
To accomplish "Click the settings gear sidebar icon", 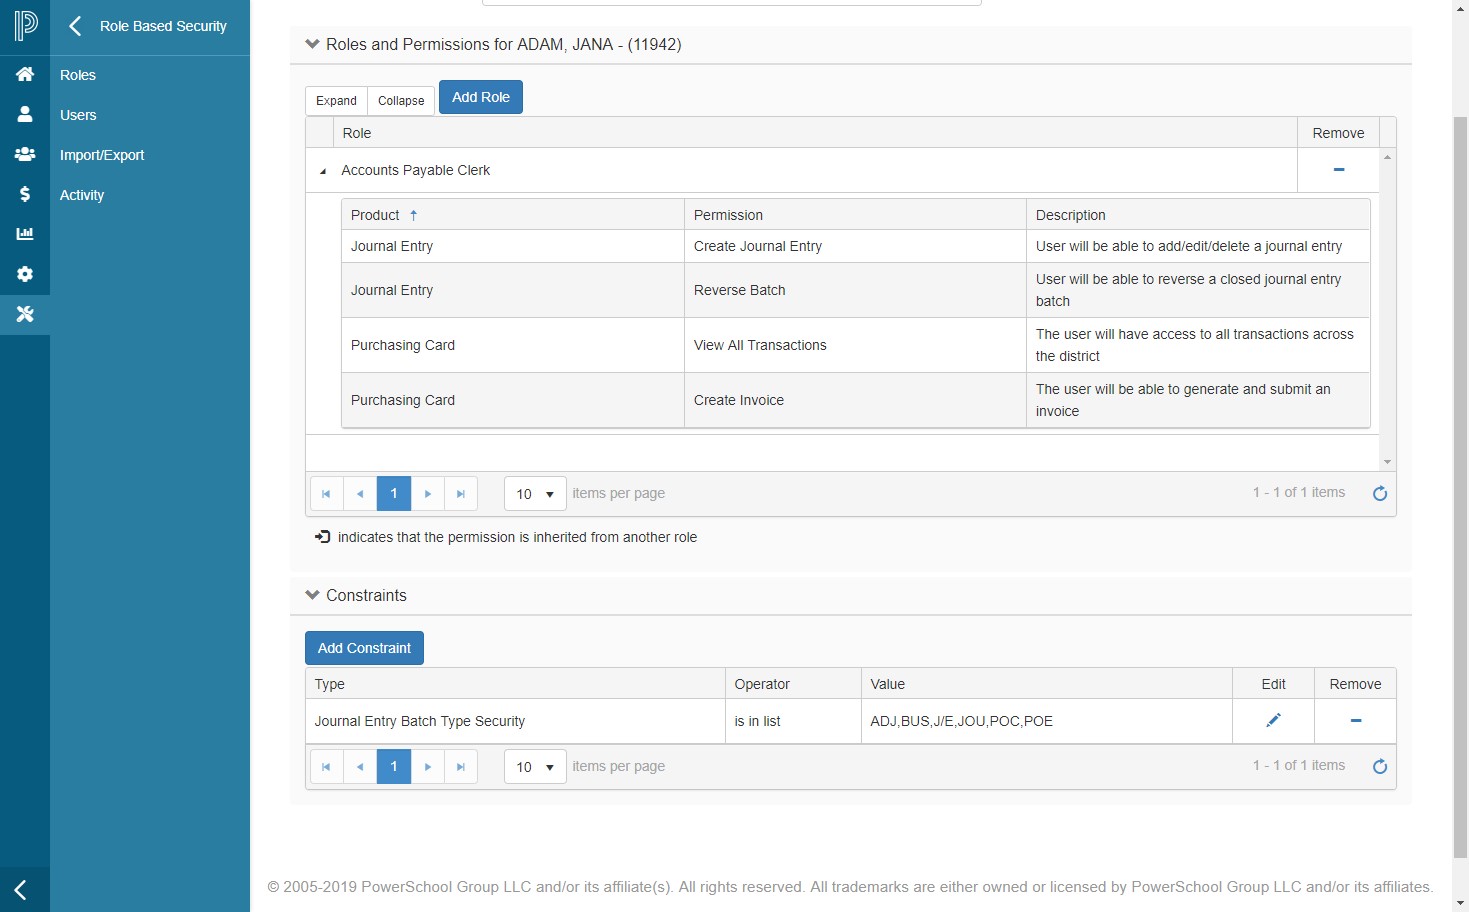I will coord(25,274).
